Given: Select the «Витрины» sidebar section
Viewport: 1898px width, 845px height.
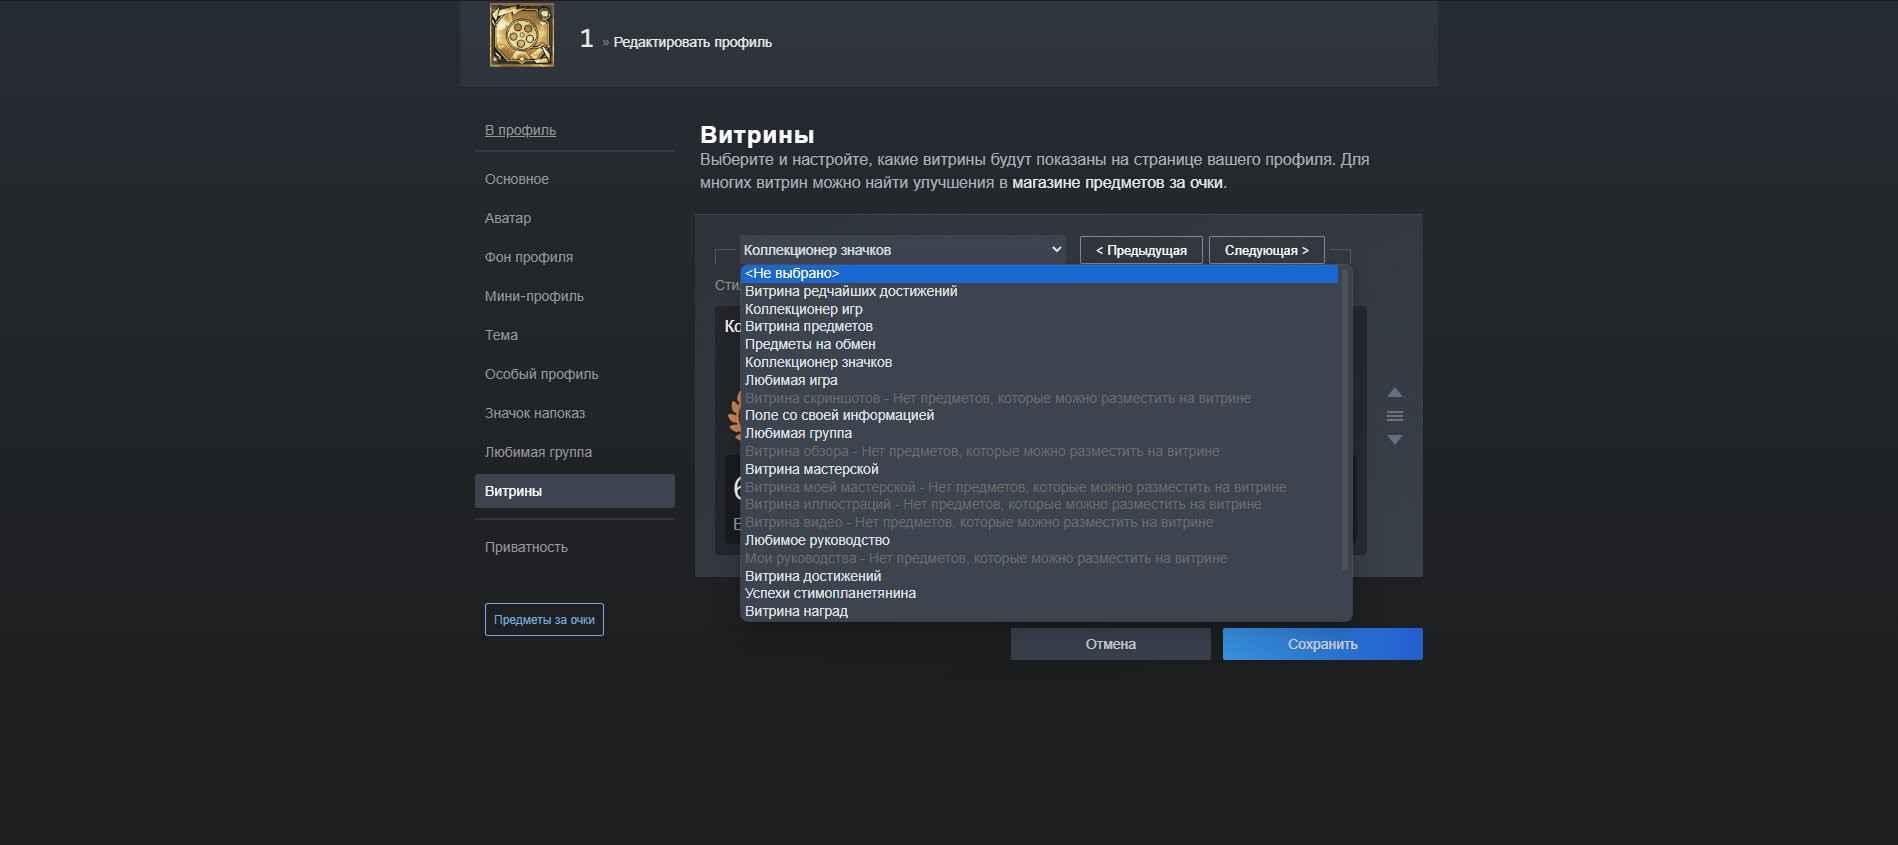Looking at the screenshot, I should pos(575,491).
